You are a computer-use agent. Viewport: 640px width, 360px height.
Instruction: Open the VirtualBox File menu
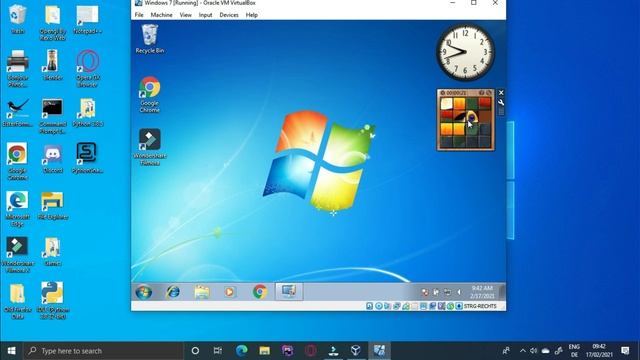tap(139, 15)
